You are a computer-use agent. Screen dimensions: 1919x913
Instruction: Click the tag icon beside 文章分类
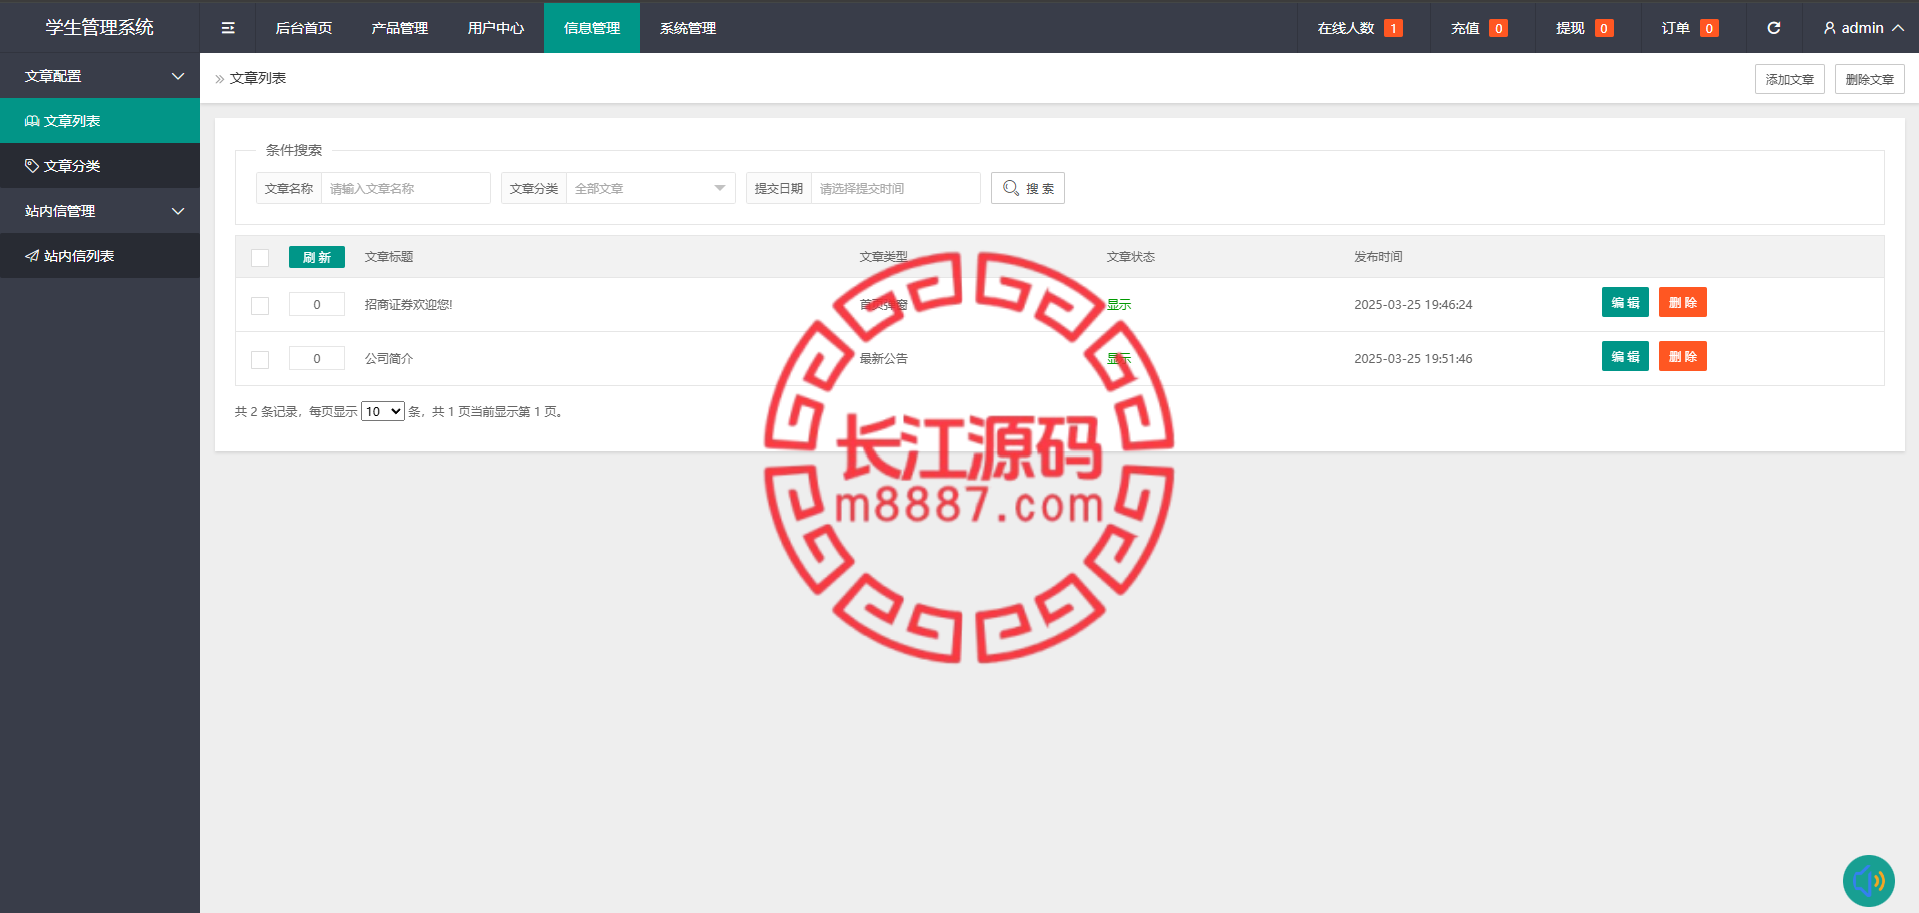[32, 166]
